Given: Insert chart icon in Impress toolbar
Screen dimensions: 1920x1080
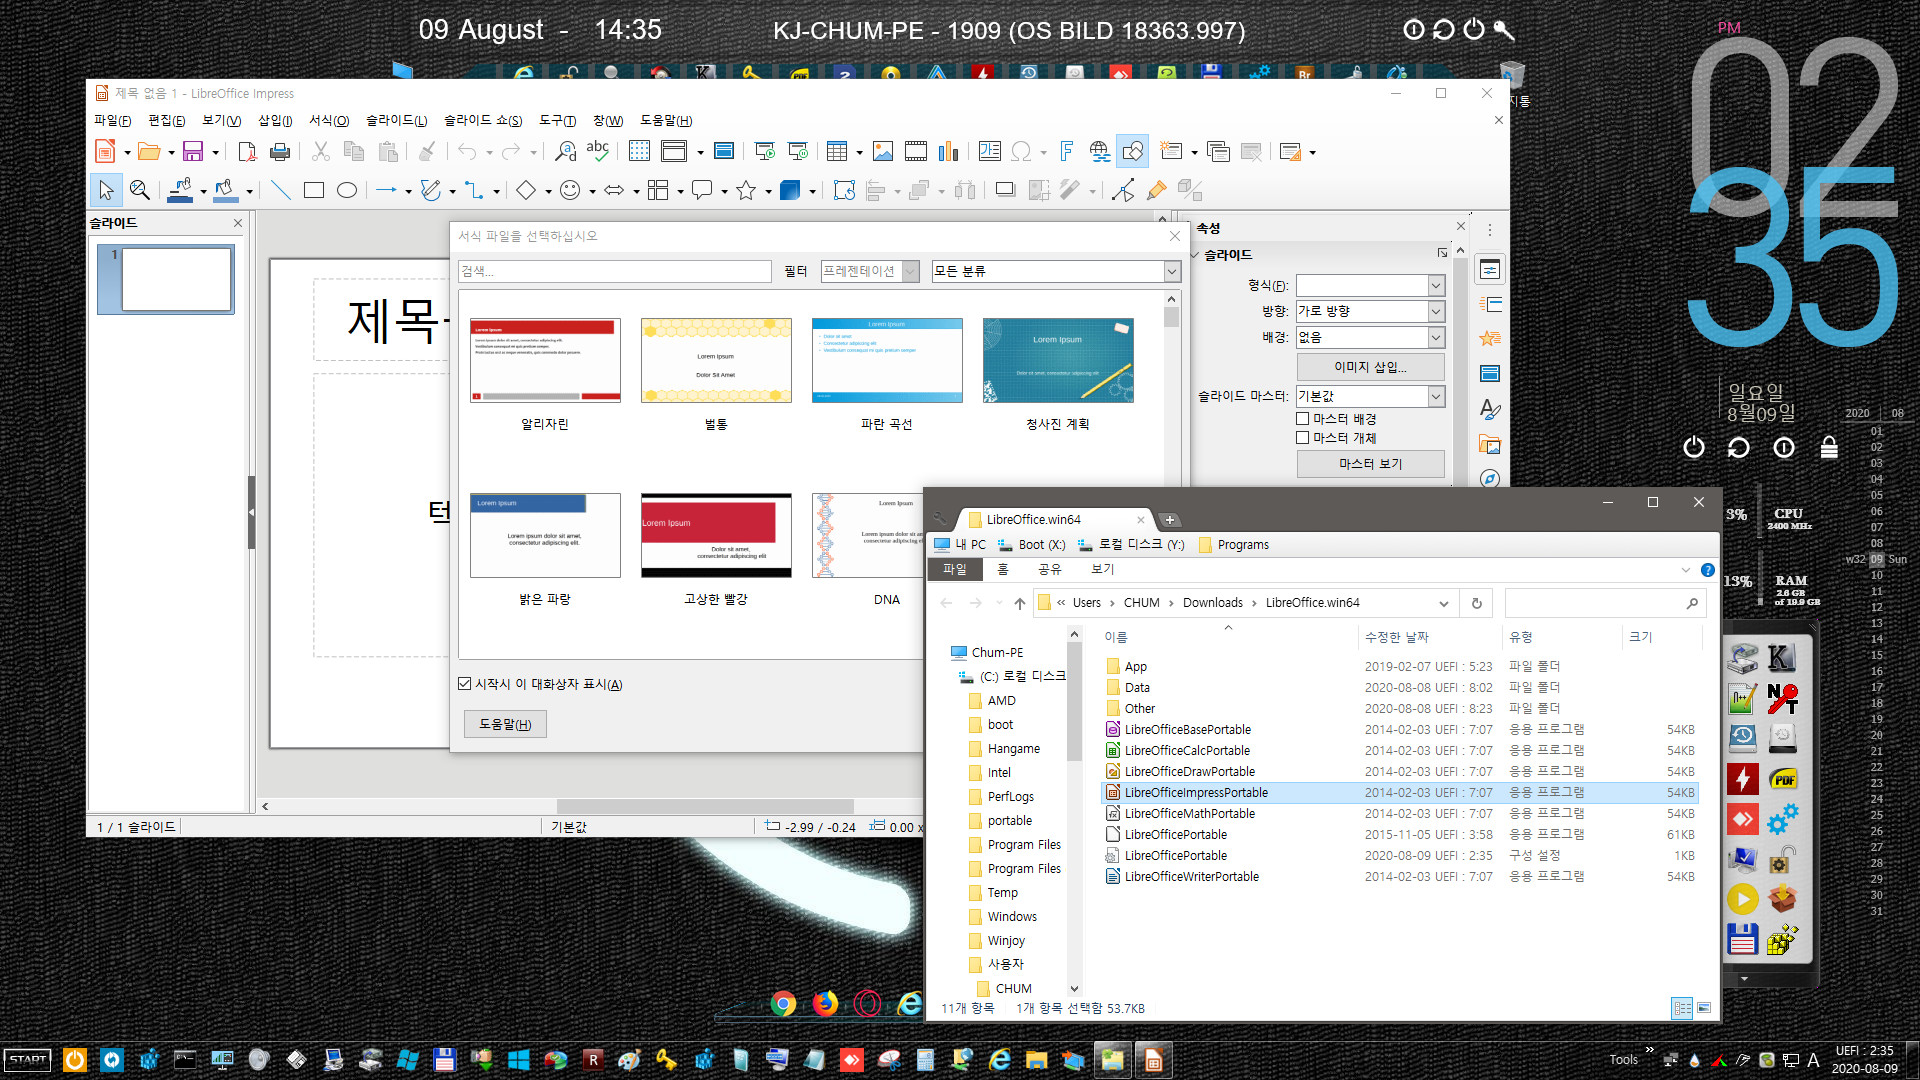Looking at the screenshot, I should [x=948, y=151].
